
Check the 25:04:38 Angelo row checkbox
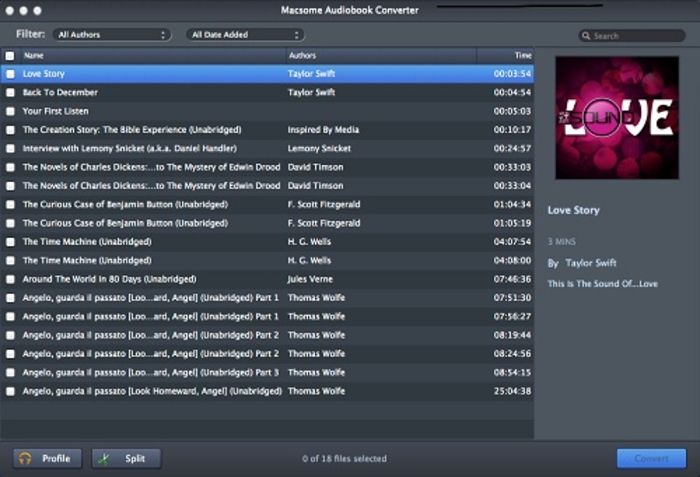click(10, 392)
